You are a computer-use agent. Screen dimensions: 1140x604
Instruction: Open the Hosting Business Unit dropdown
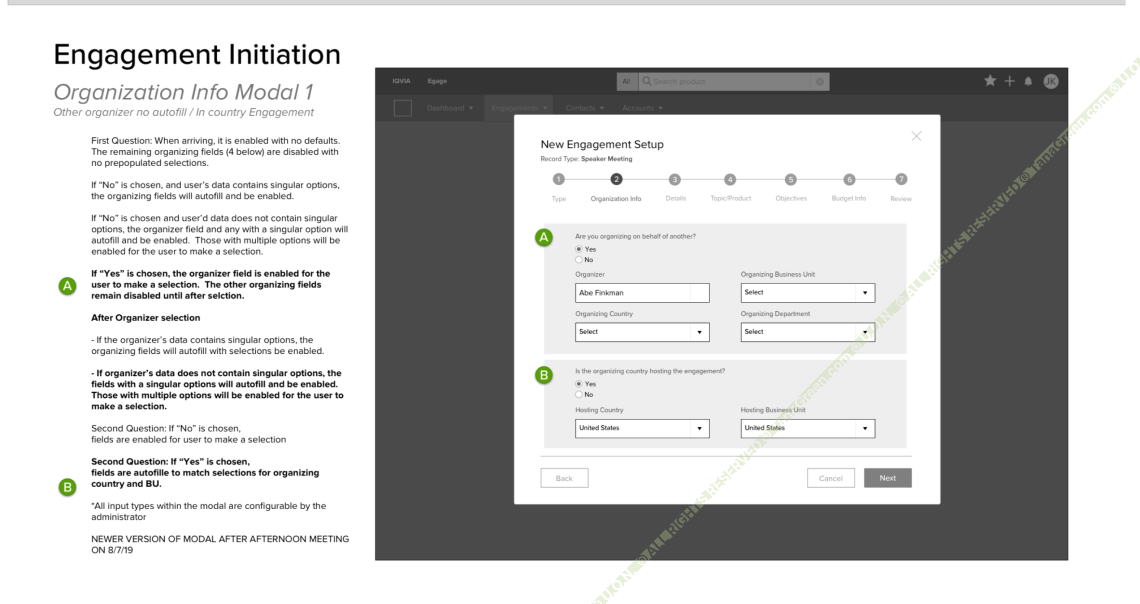click(x=807, y=428)
